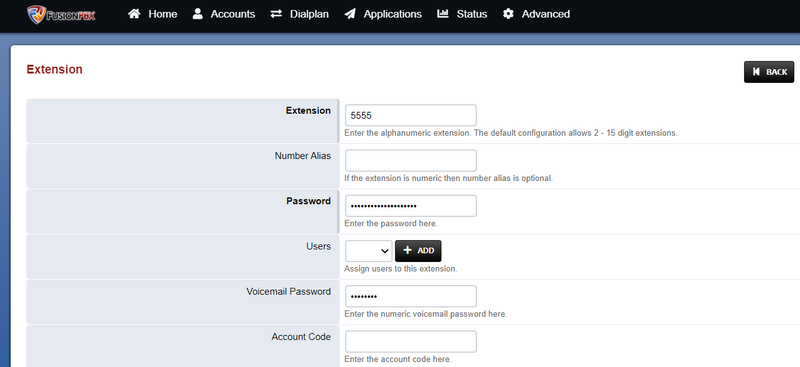The width and height of the screenshot is (800, 367).
Task: Click the Number Alias input field
Action: click(411, 160)
